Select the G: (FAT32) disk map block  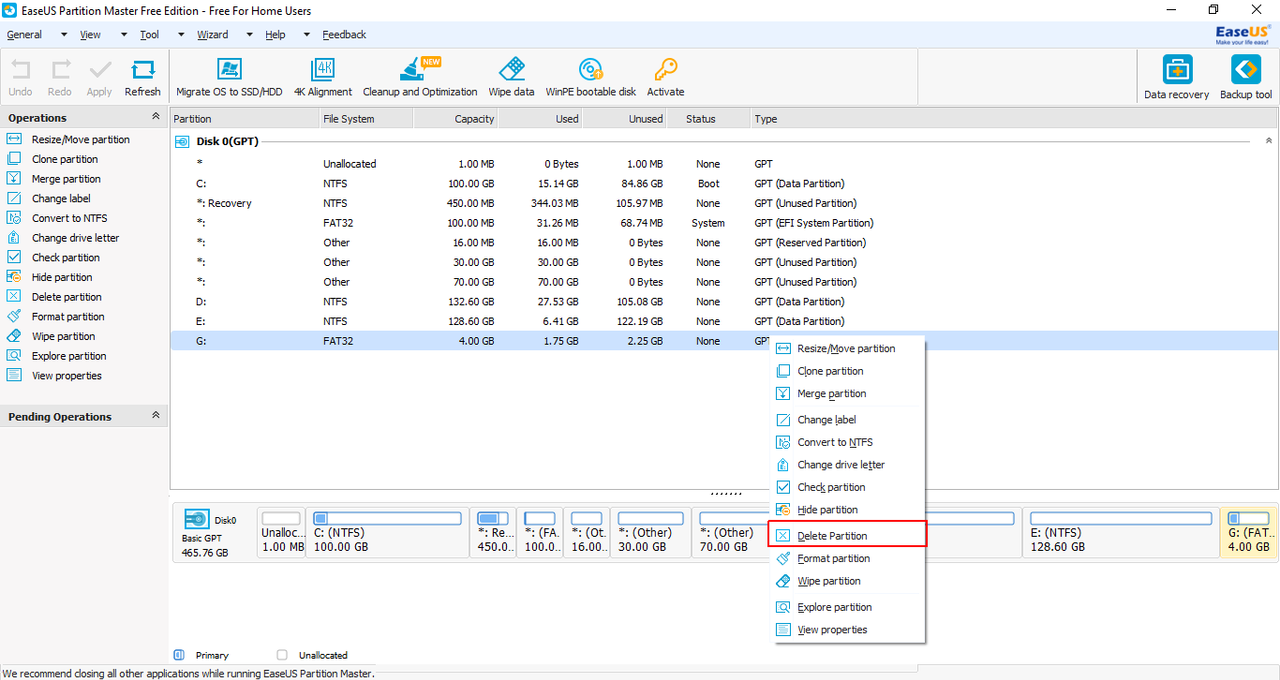[1249, 532]
